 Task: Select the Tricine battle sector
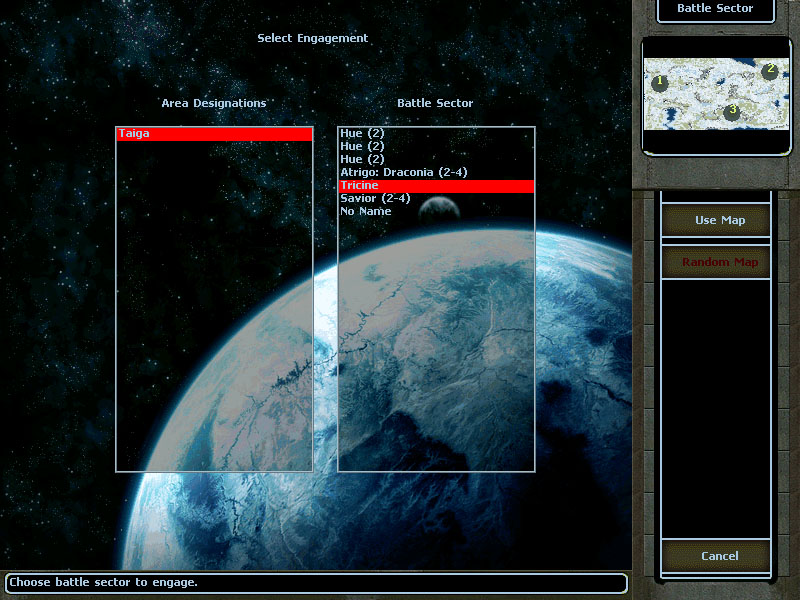pyautogui.click(x=436, y=186)
